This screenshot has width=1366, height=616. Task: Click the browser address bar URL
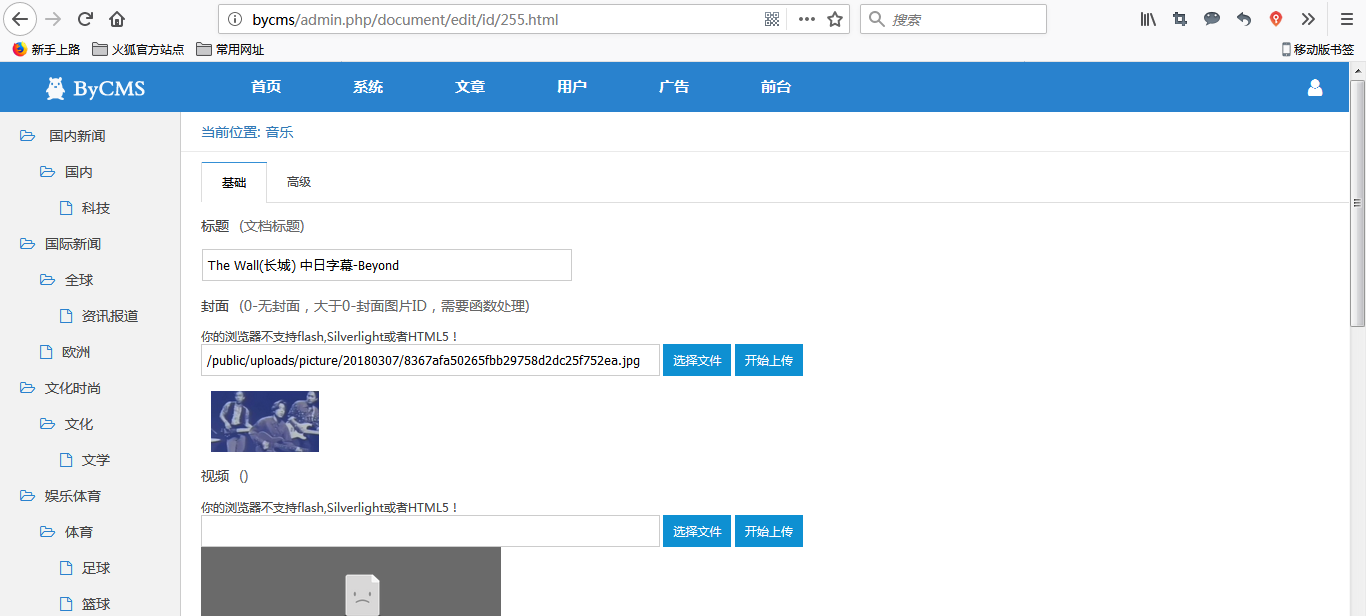(x=405, y=19)
